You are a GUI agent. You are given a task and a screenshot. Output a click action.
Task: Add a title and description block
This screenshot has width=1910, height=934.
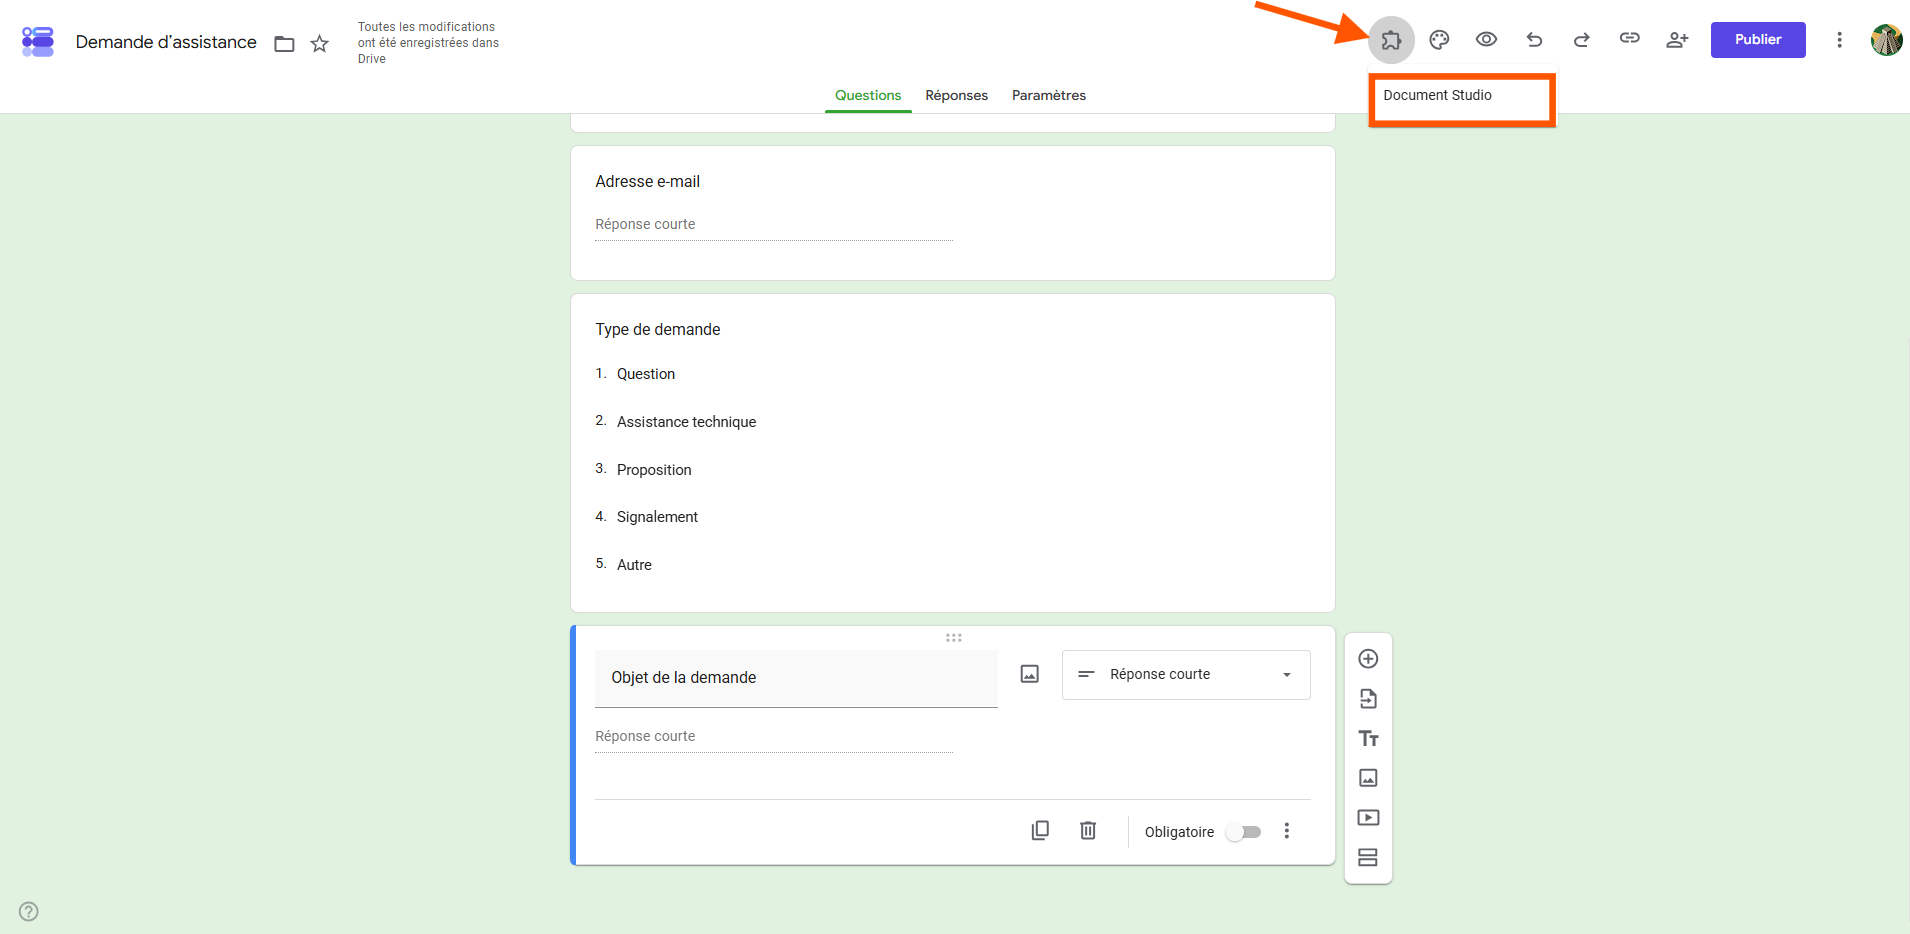point(1368,738)
